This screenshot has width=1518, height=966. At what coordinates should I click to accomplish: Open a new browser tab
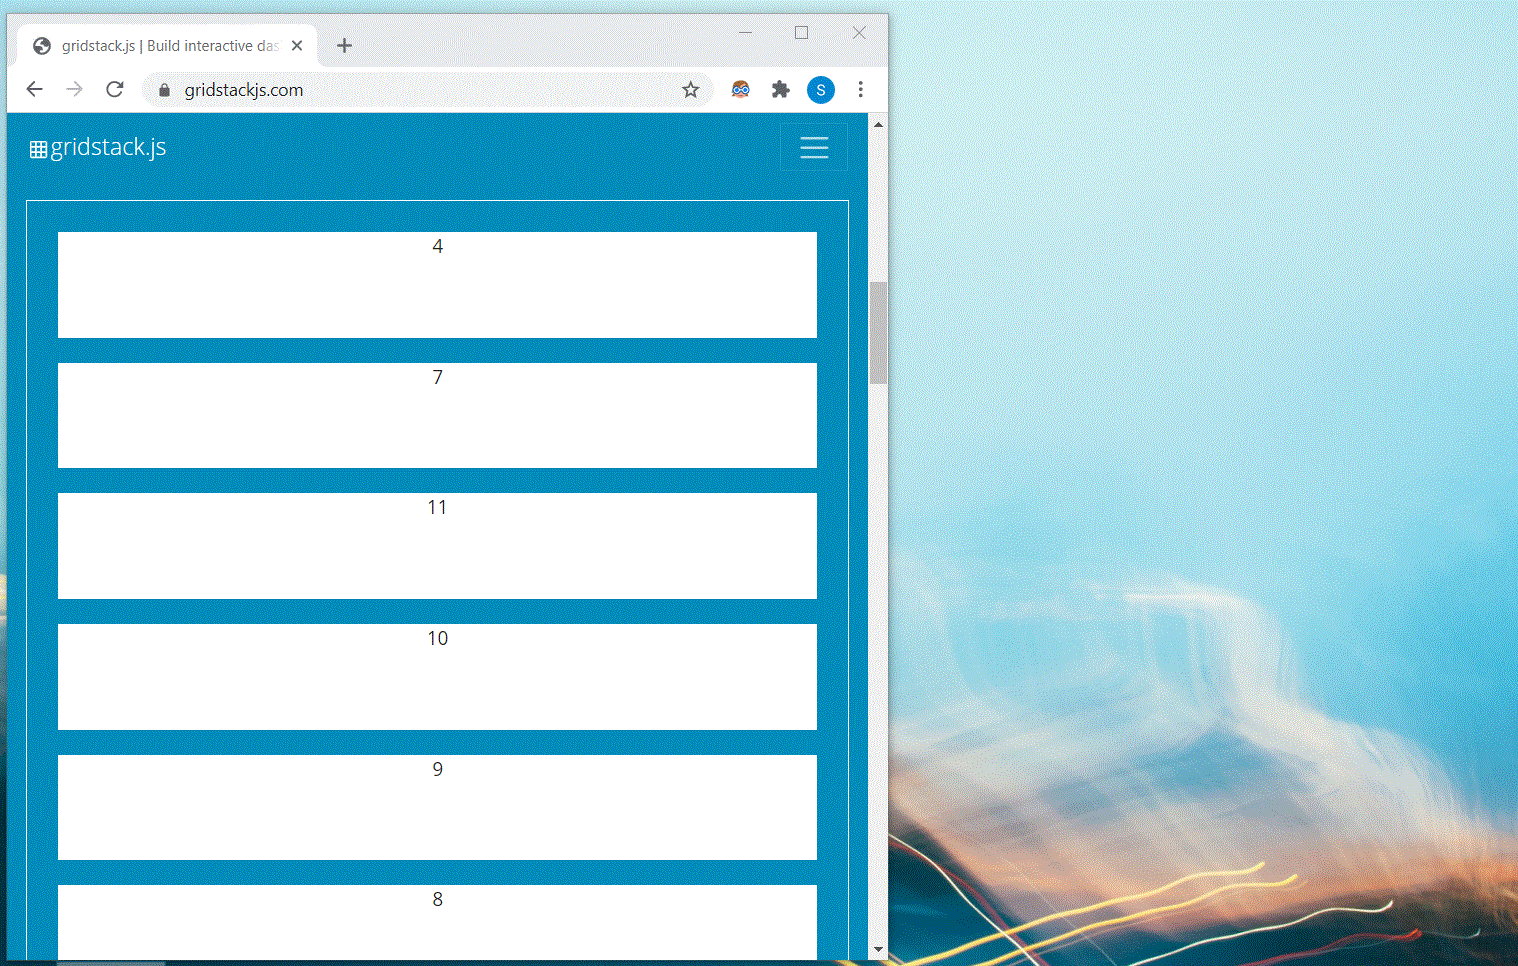pos(344,45)
